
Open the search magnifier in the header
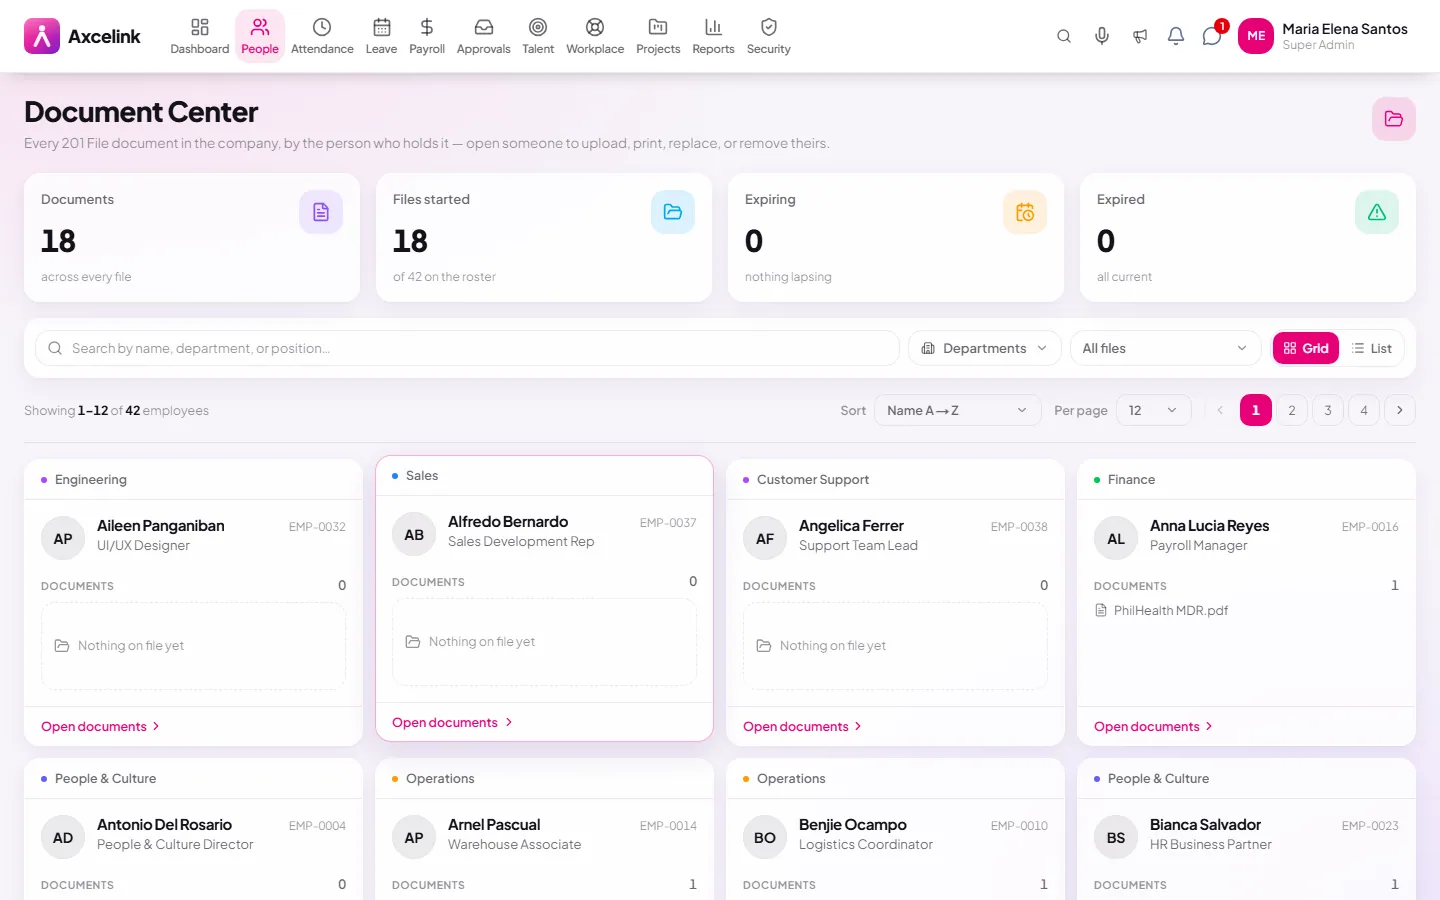[1064, 36]
